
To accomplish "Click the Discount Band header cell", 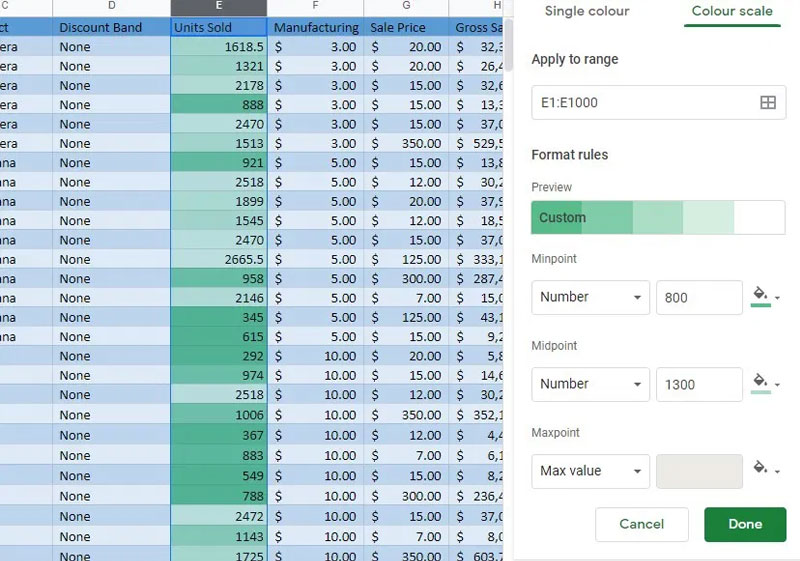I will pyautogui.click(x=111, y=27).
